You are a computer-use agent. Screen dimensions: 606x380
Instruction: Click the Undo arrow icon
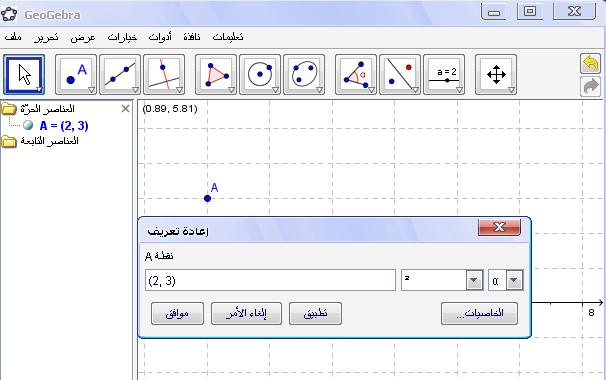590,63
